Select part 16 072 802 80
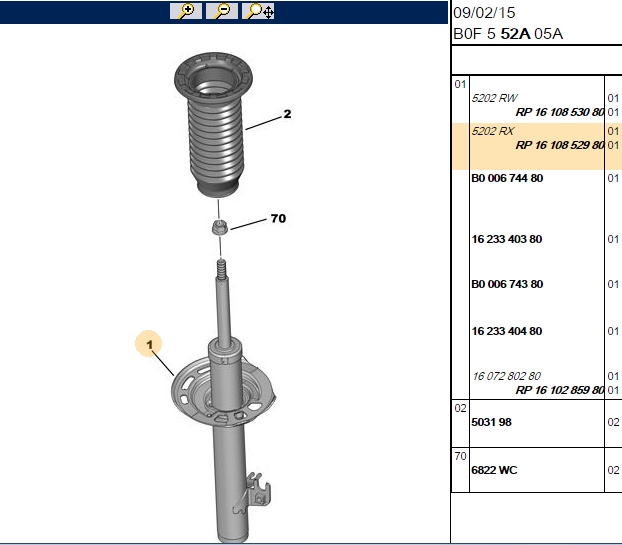 [507, 376]
